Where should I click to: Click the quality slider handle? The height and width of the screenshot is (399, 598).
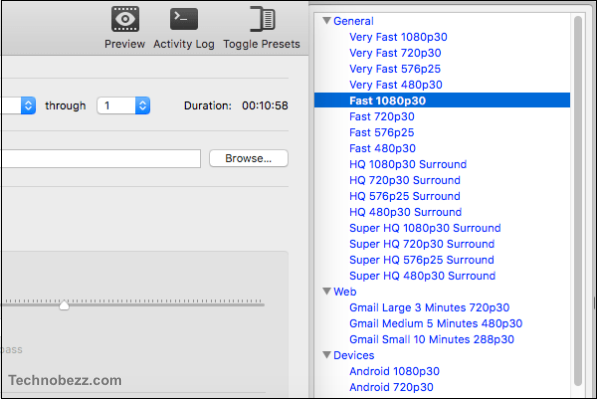click(64, 305)
